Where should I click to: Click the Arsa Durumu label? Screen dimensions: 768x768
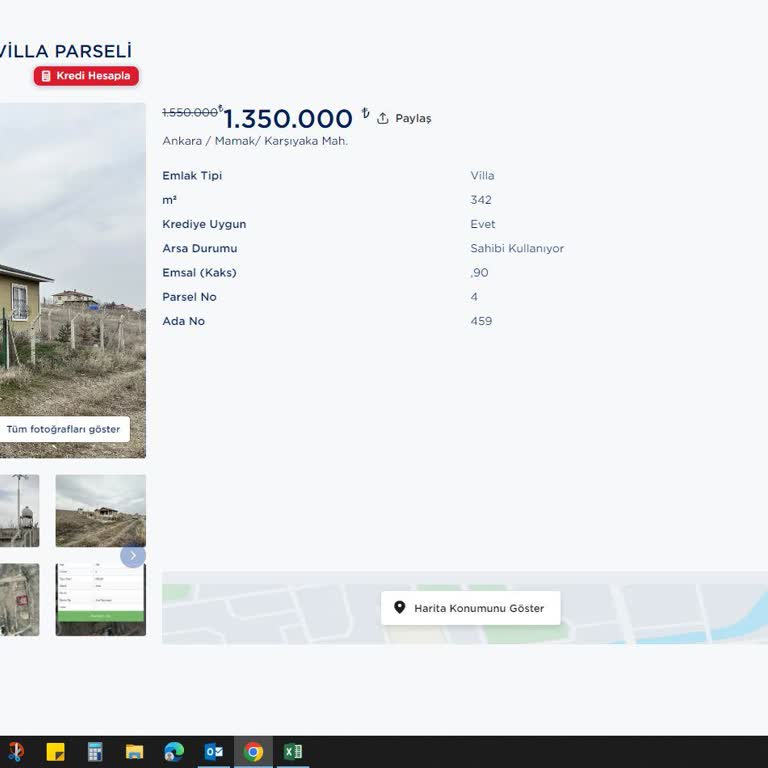click(x=200, y=248)
